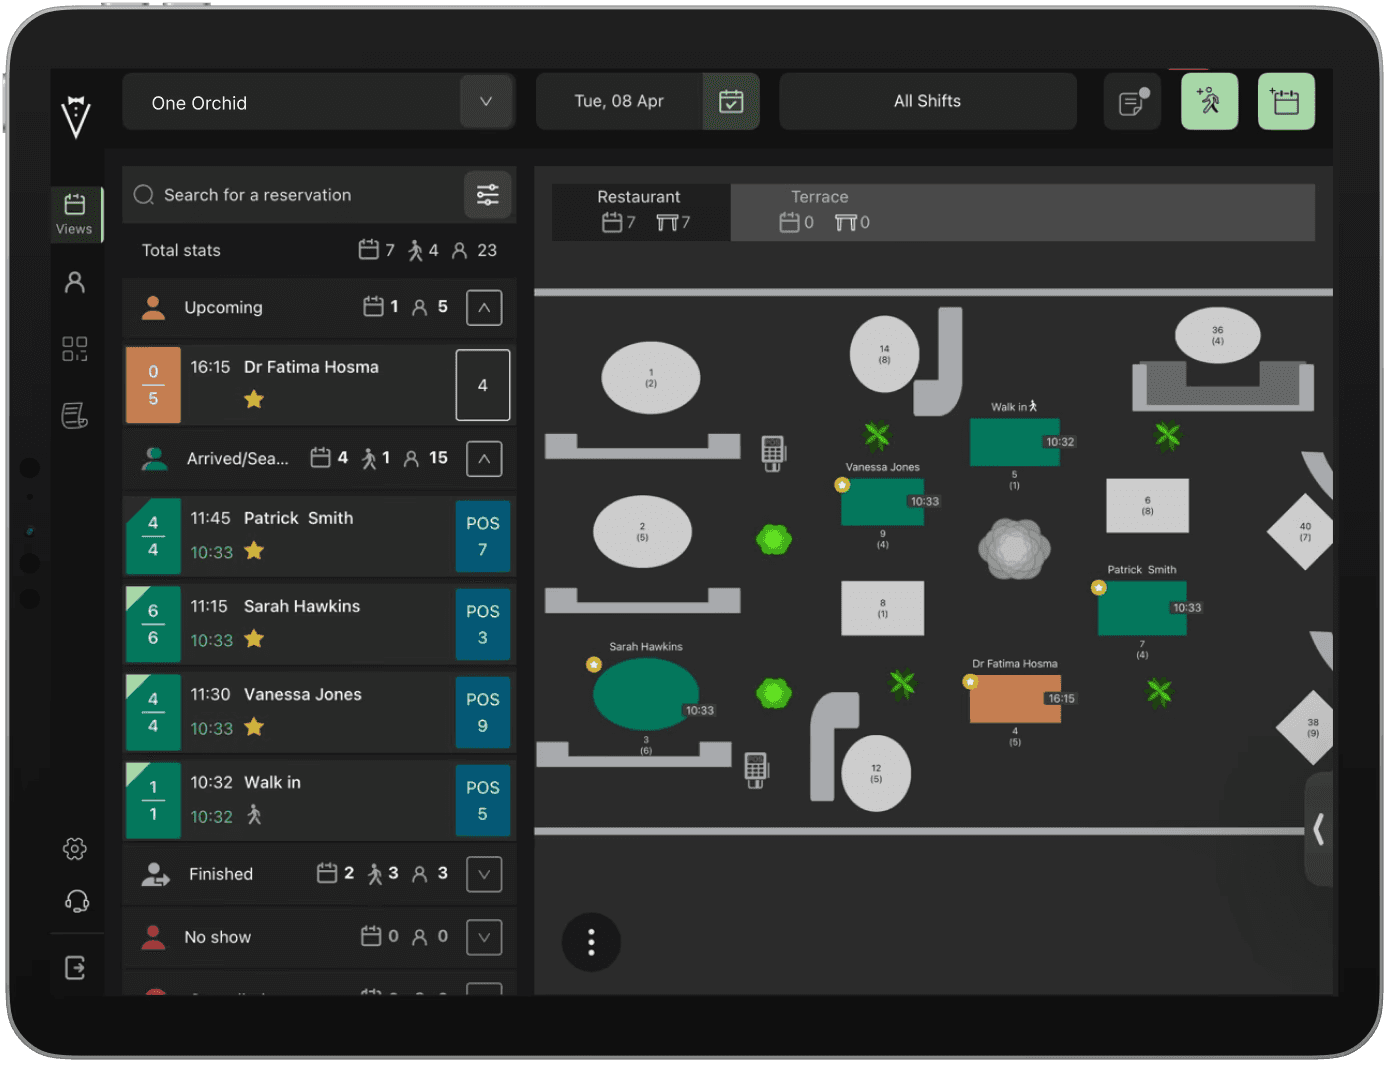Switch to the Restaurant floor tab

coord(641,211)
